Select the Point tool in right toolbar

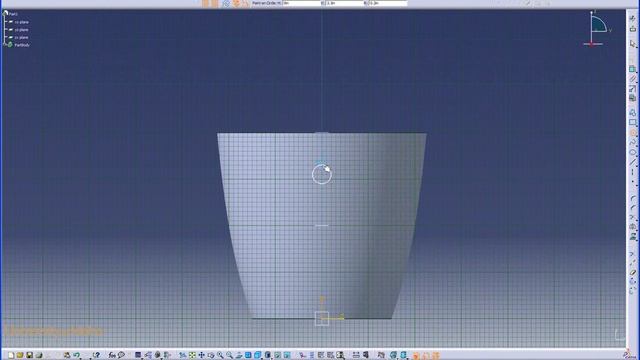point(632,182)
